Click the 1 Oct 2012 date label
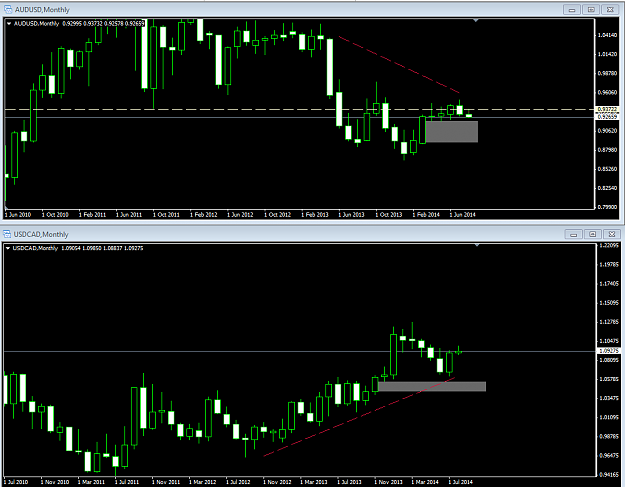The image size is (625, 487). pyautogui.click(x=278, y=215)
